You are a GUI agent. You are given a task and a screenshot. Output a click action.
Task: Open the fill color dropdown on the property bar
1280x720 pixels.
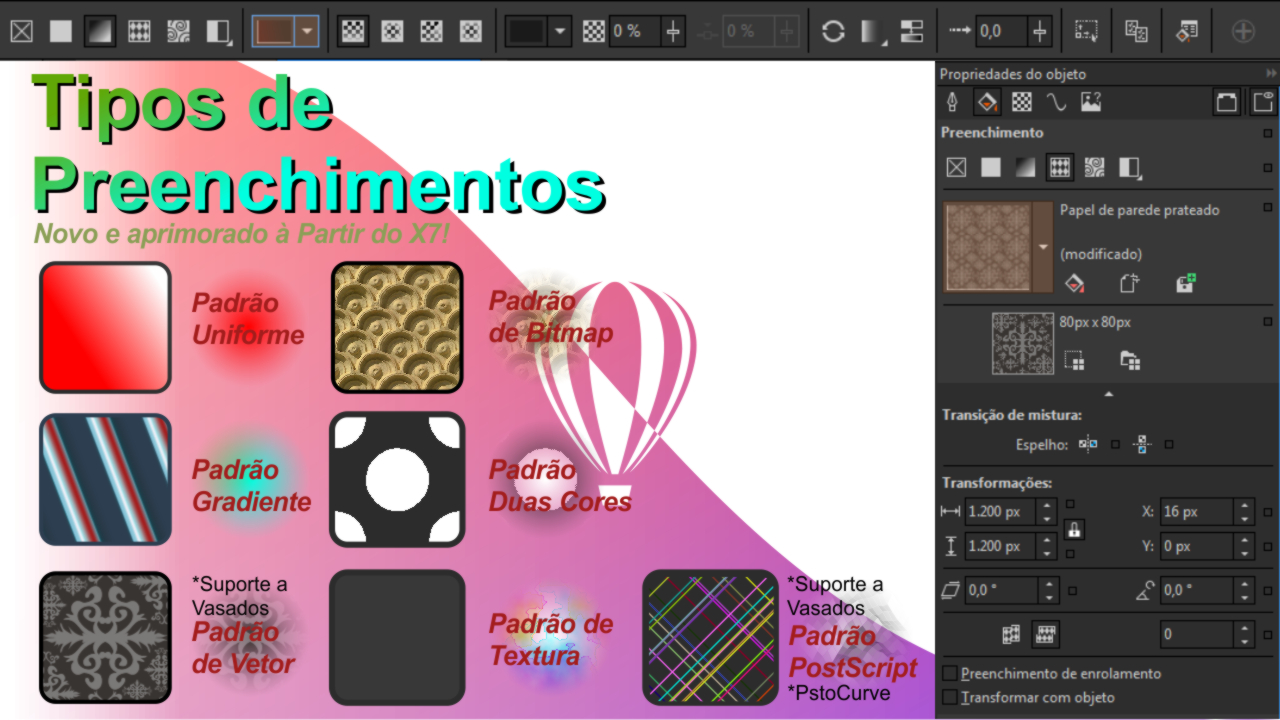(x=307, y=31)
